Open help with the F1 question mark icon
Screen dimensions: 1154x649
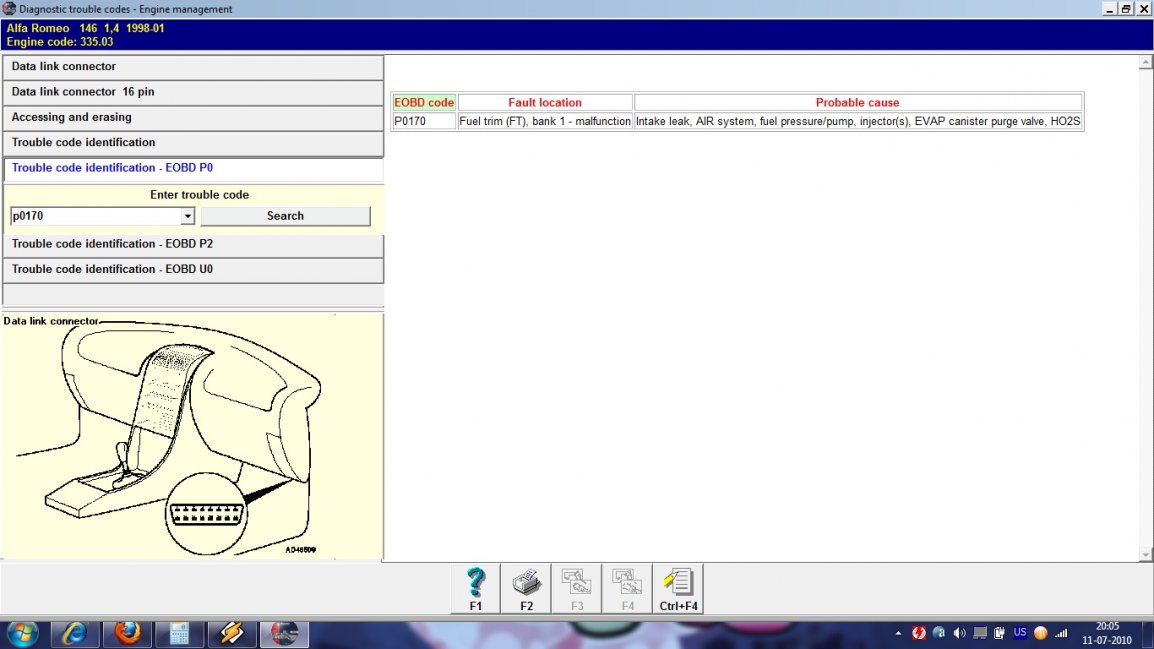(x=476, y=588)
